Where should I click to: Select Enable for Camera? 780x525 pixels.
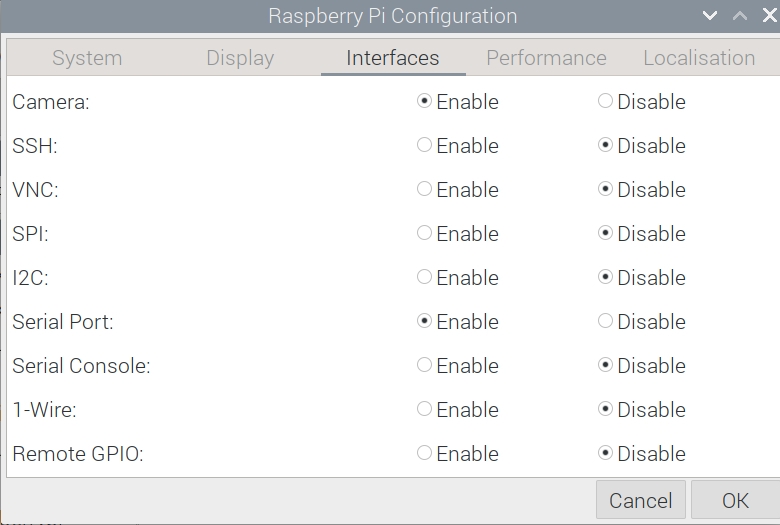pos(425,101)
